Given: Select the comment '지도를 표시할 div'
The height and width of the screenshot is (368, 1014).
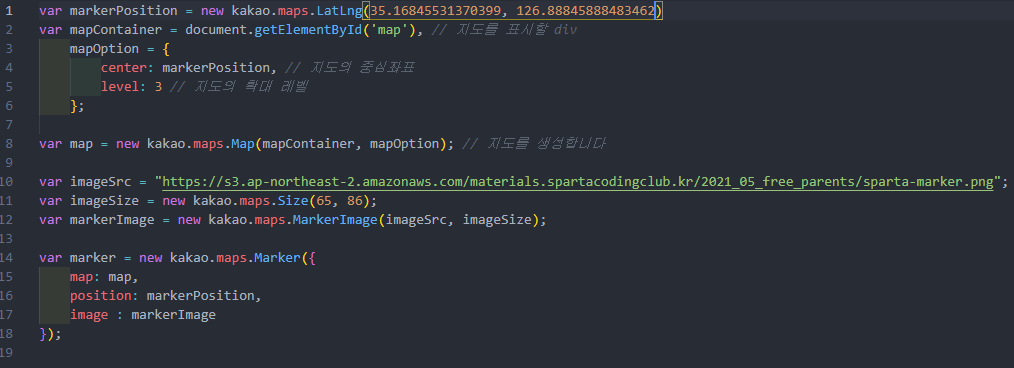Looking at the screenshot, I should pos(504,30).
